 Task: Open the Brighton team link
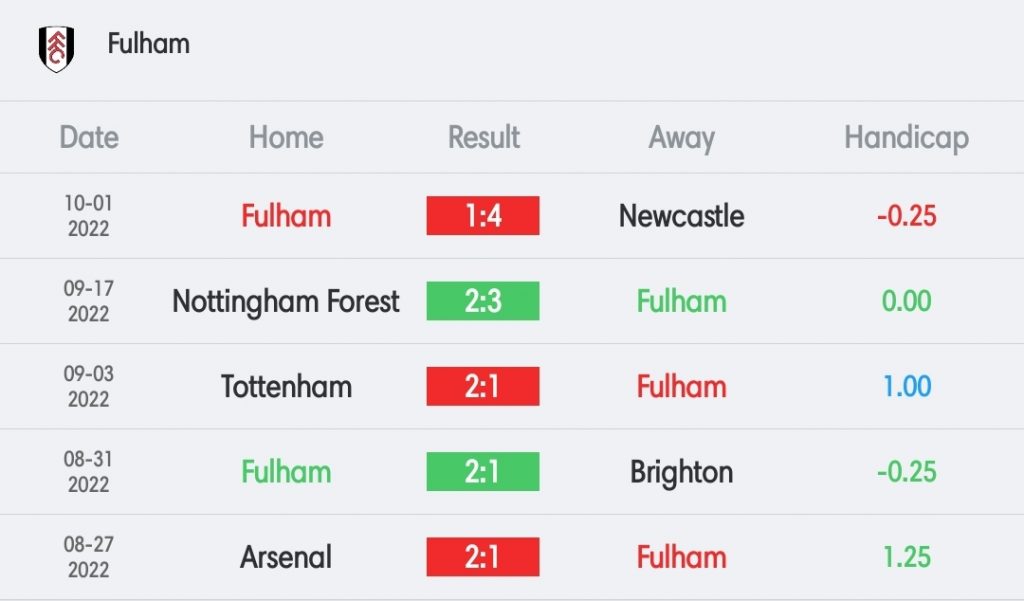pyautogui.click(x=681, y=472)
